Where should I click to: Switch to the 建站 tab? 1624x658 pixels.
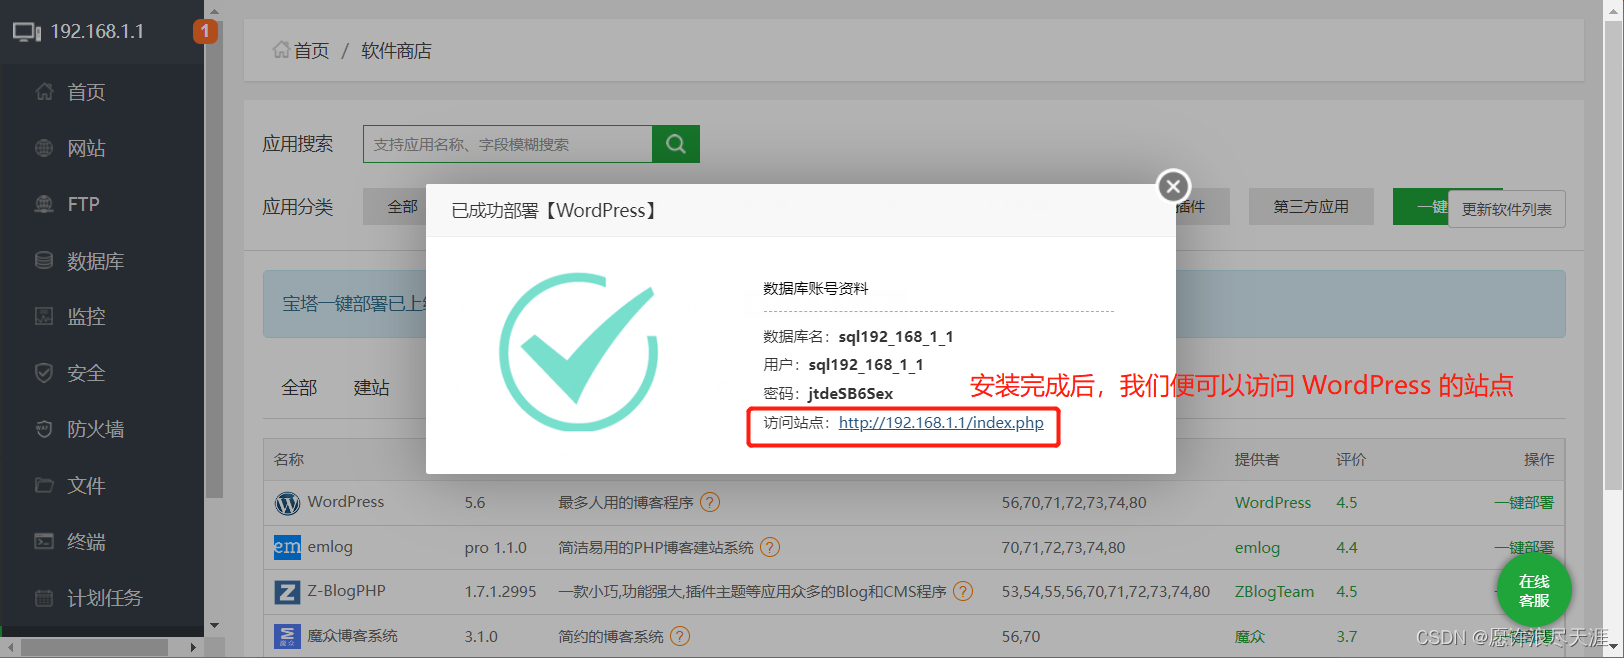pos(372,387)
